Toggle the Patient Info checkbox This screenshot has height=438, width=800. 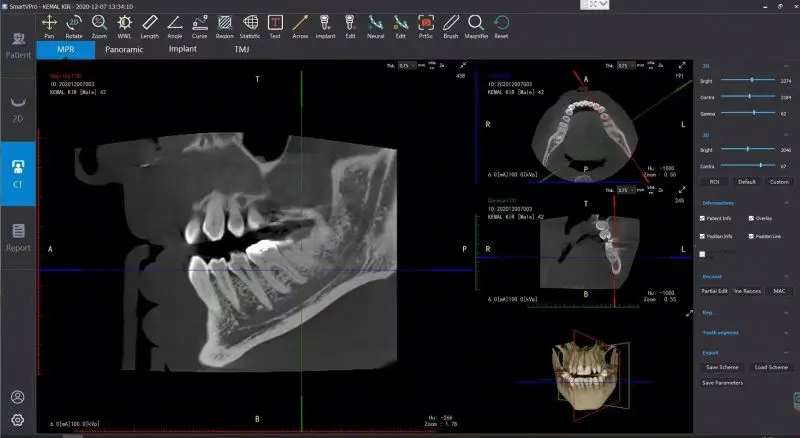(703, 218)
